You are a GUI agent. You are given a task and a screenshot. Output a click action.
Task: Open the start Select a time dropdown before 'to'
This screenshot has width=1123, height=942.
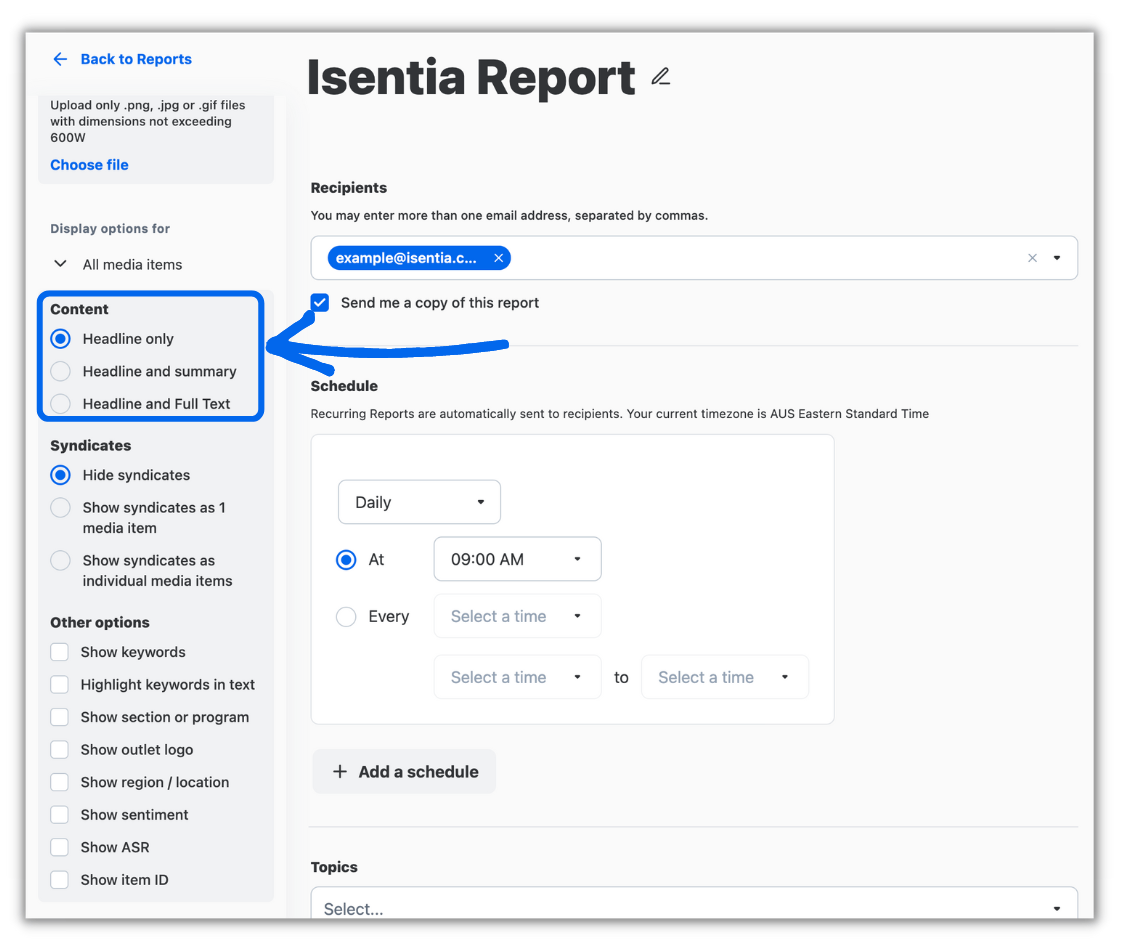click(517, 677)
